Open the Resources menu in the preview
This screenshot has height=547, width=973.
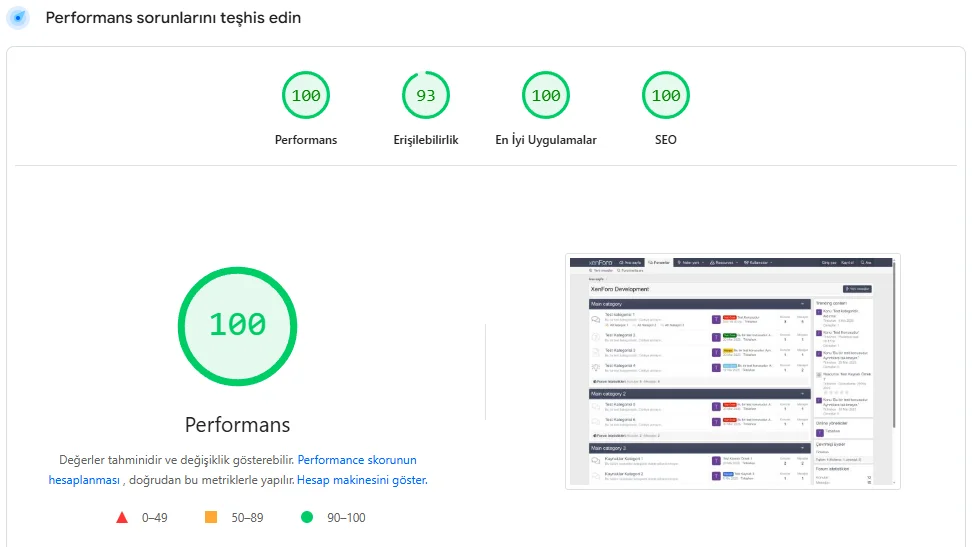coord(724,262)
